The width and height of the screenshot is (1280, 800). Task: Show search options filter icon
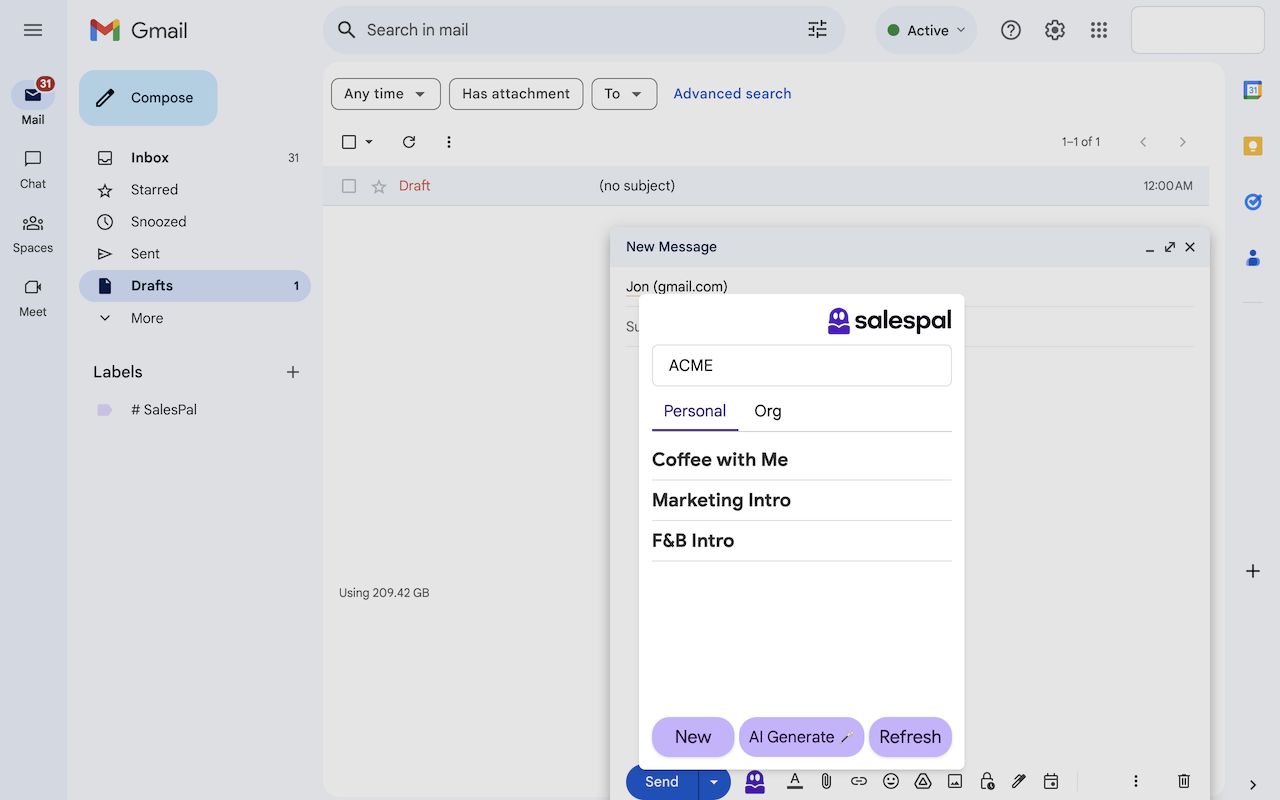coord(817,30)
